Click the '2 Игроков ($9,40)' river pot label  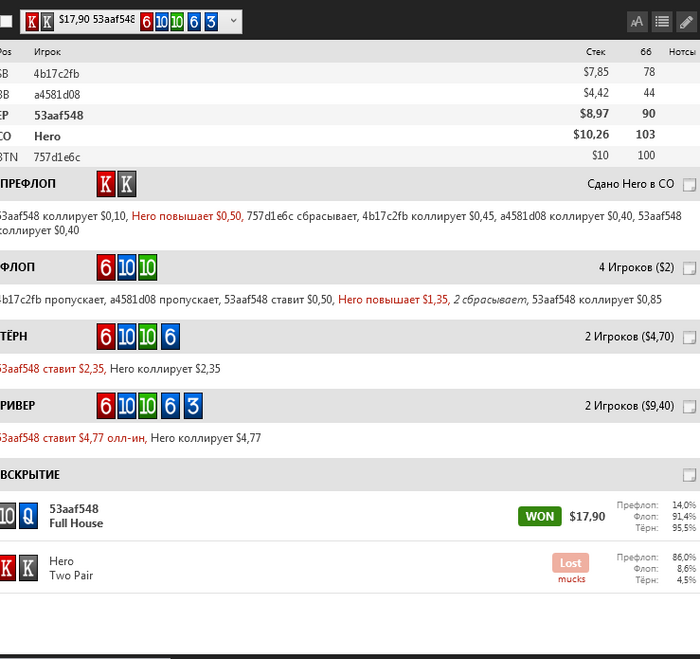coord(629,406)
